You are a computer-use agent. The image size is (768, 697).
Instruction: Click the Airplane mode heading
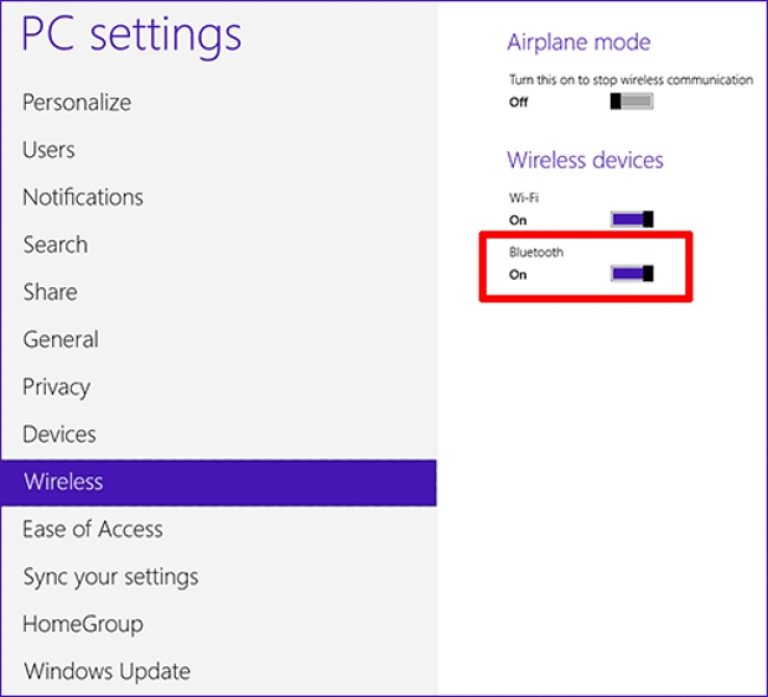click(579, 43)
